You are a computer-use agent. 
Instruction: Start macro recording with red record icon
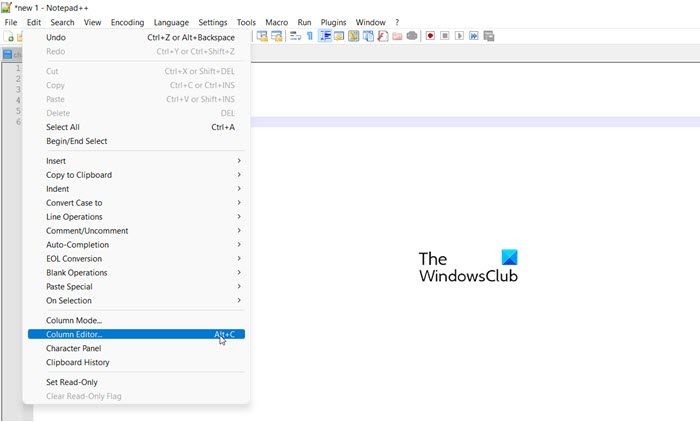pos(430,36)
